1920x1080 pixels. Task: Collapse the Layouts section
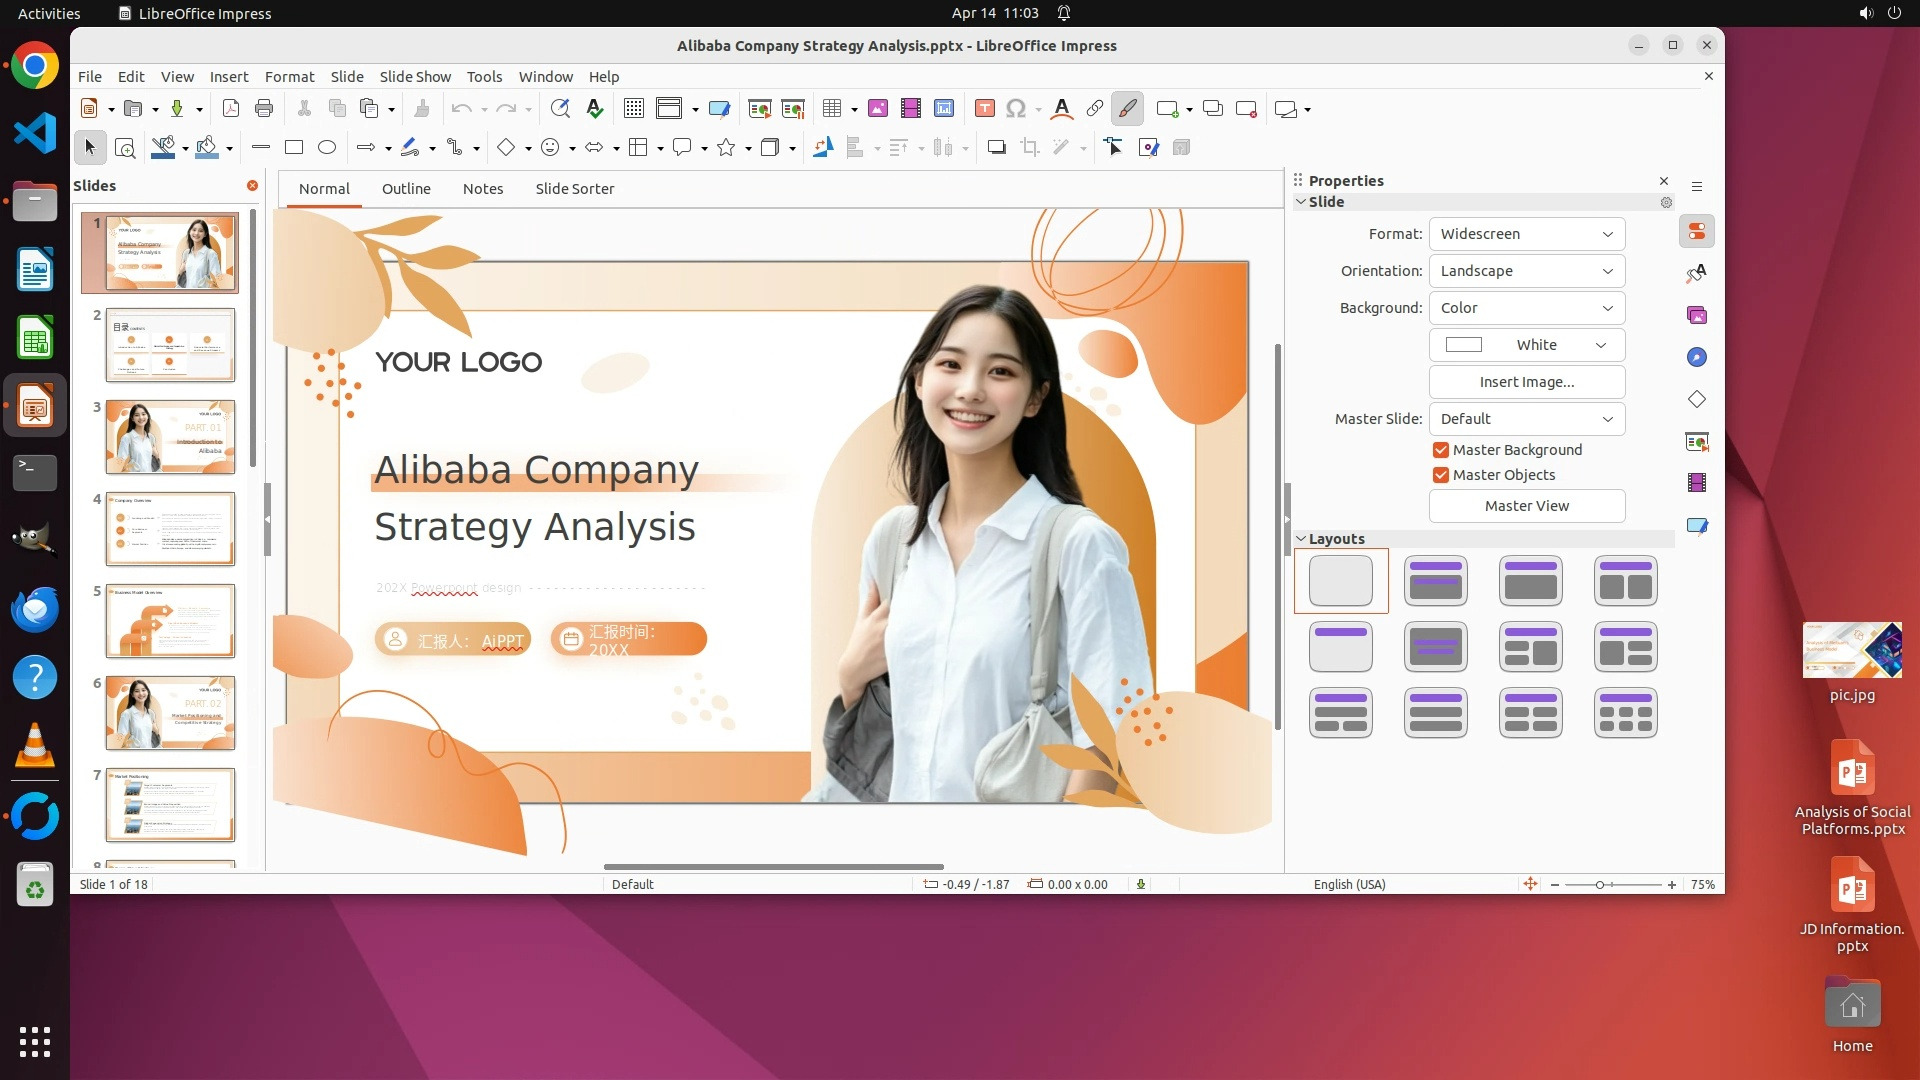[1301, 539]
